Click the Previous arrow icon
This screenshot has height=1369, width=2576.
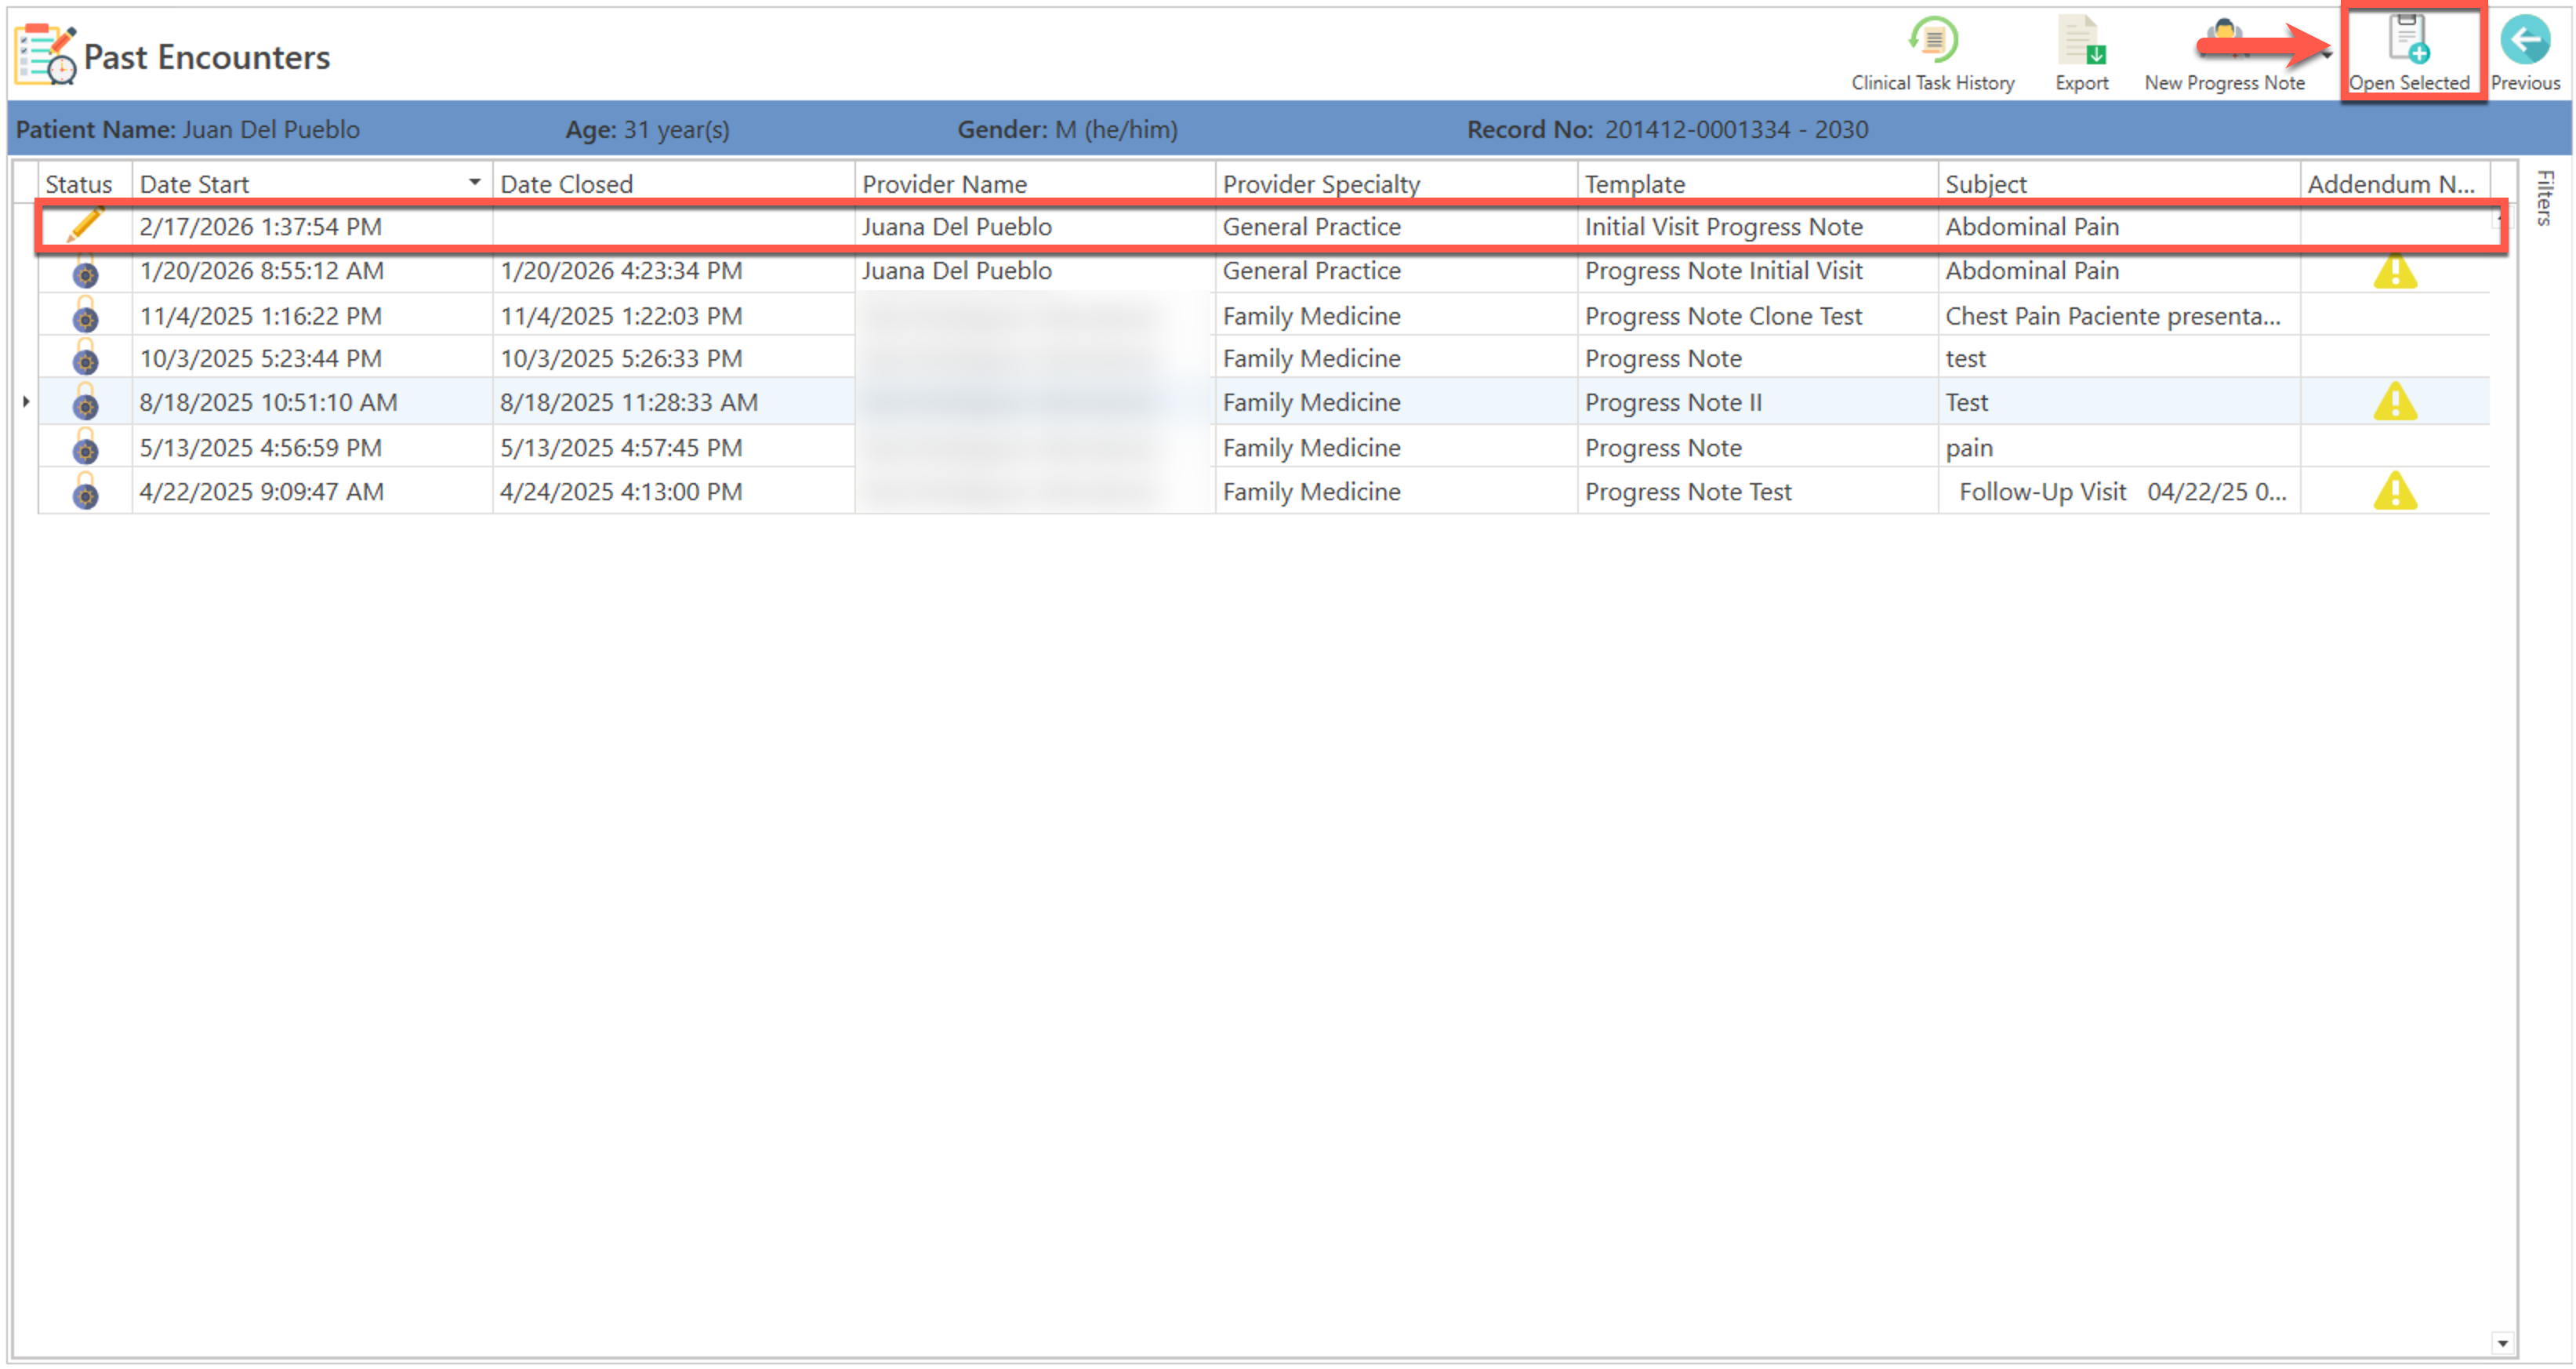2524,41
